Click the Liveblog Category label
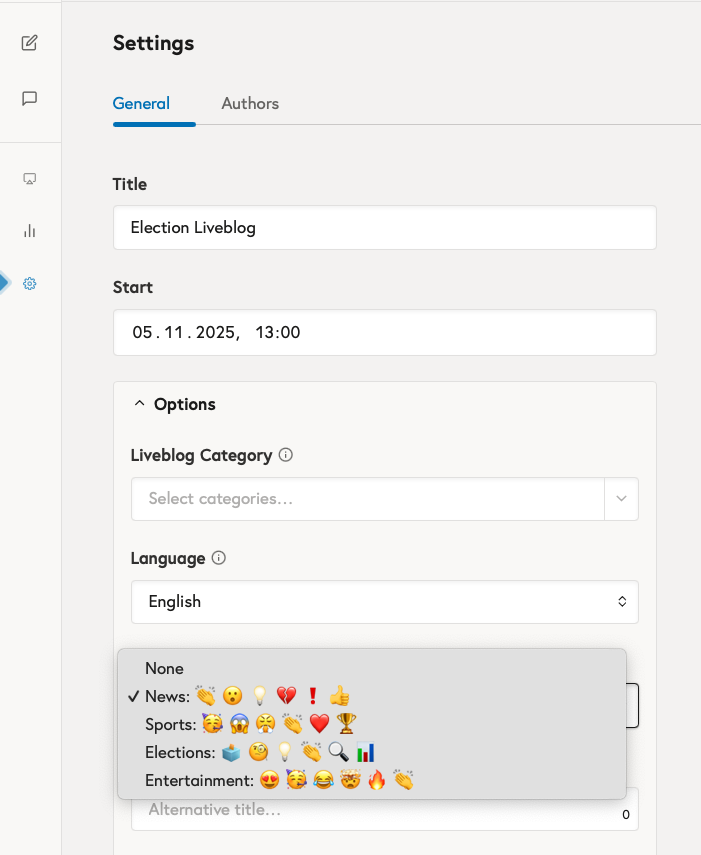Image resolution: width=701 pixels, height=855 pixels. (x=201, y=455)
